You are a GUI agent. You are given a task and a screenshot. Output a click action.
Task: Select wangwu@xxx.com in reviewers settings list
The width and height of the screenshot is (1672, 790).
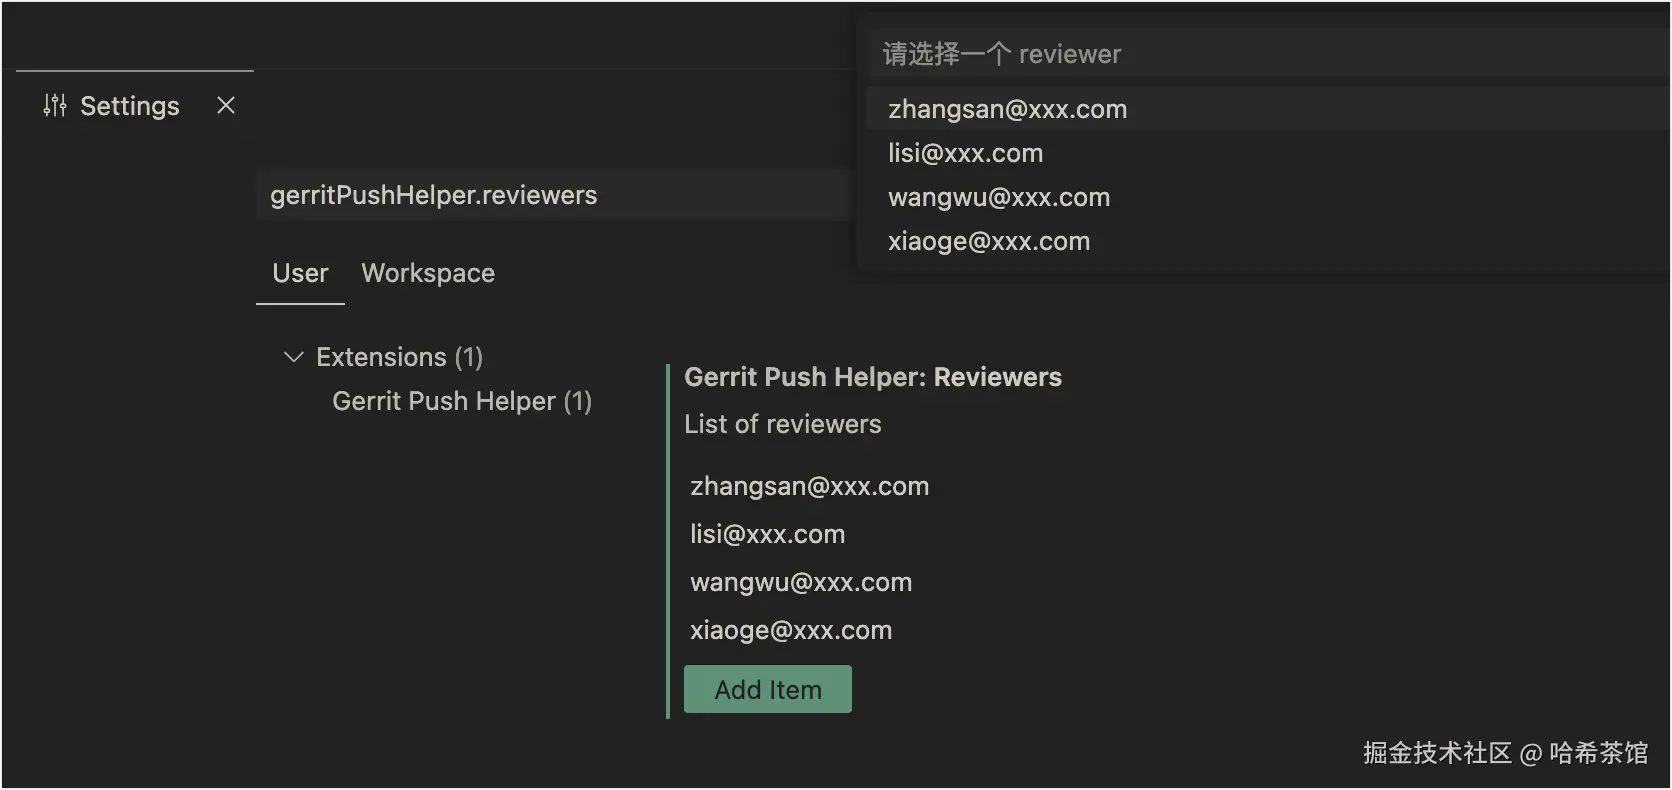[x=801, y=582]
